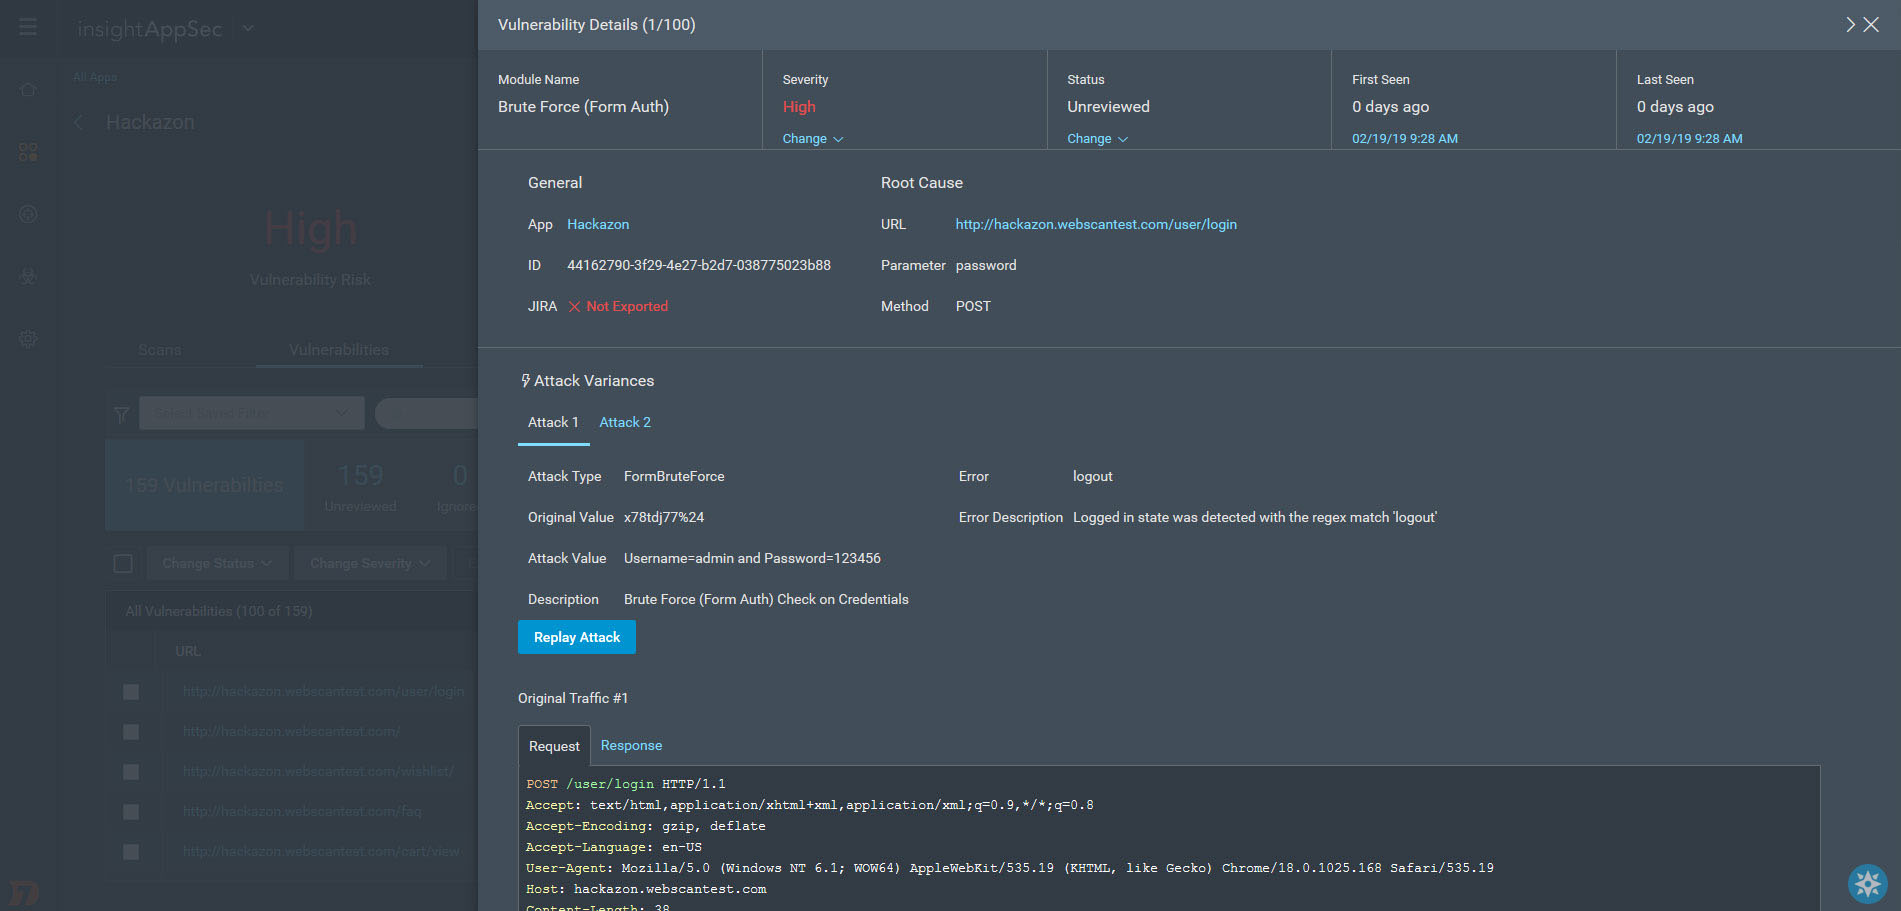
Task: Switch to the Attack 2 tab
Action: pos(625,423)
